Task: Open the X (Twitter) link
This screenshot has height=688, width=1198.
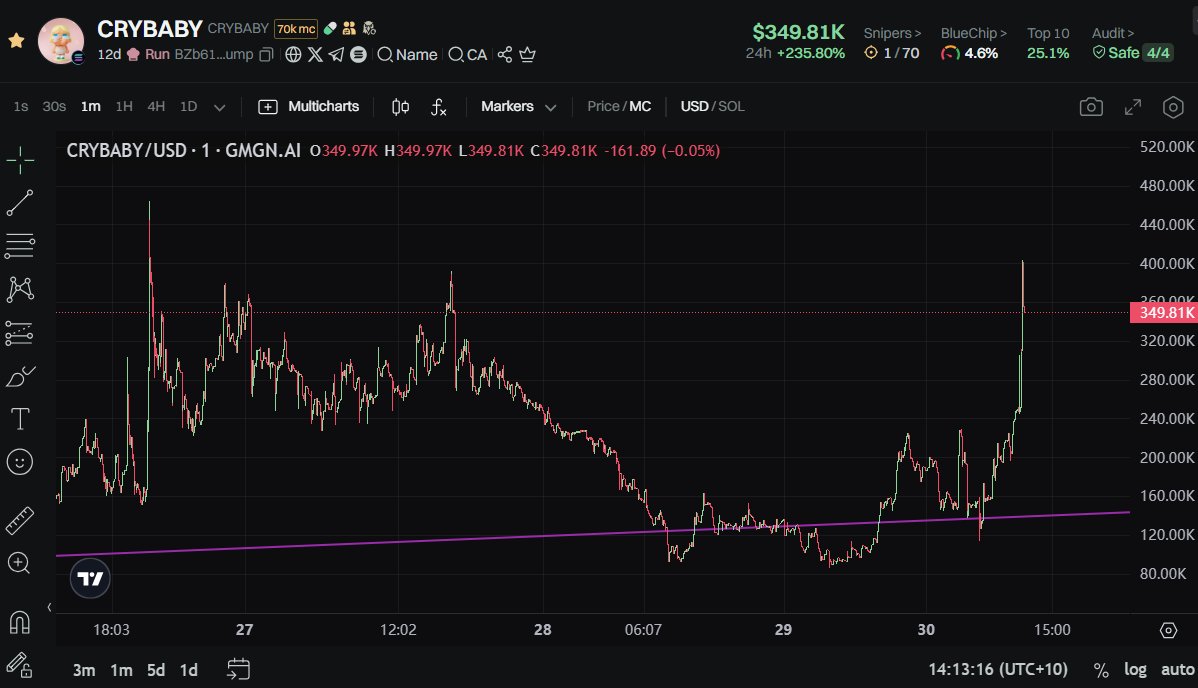Action: (315, 54)
